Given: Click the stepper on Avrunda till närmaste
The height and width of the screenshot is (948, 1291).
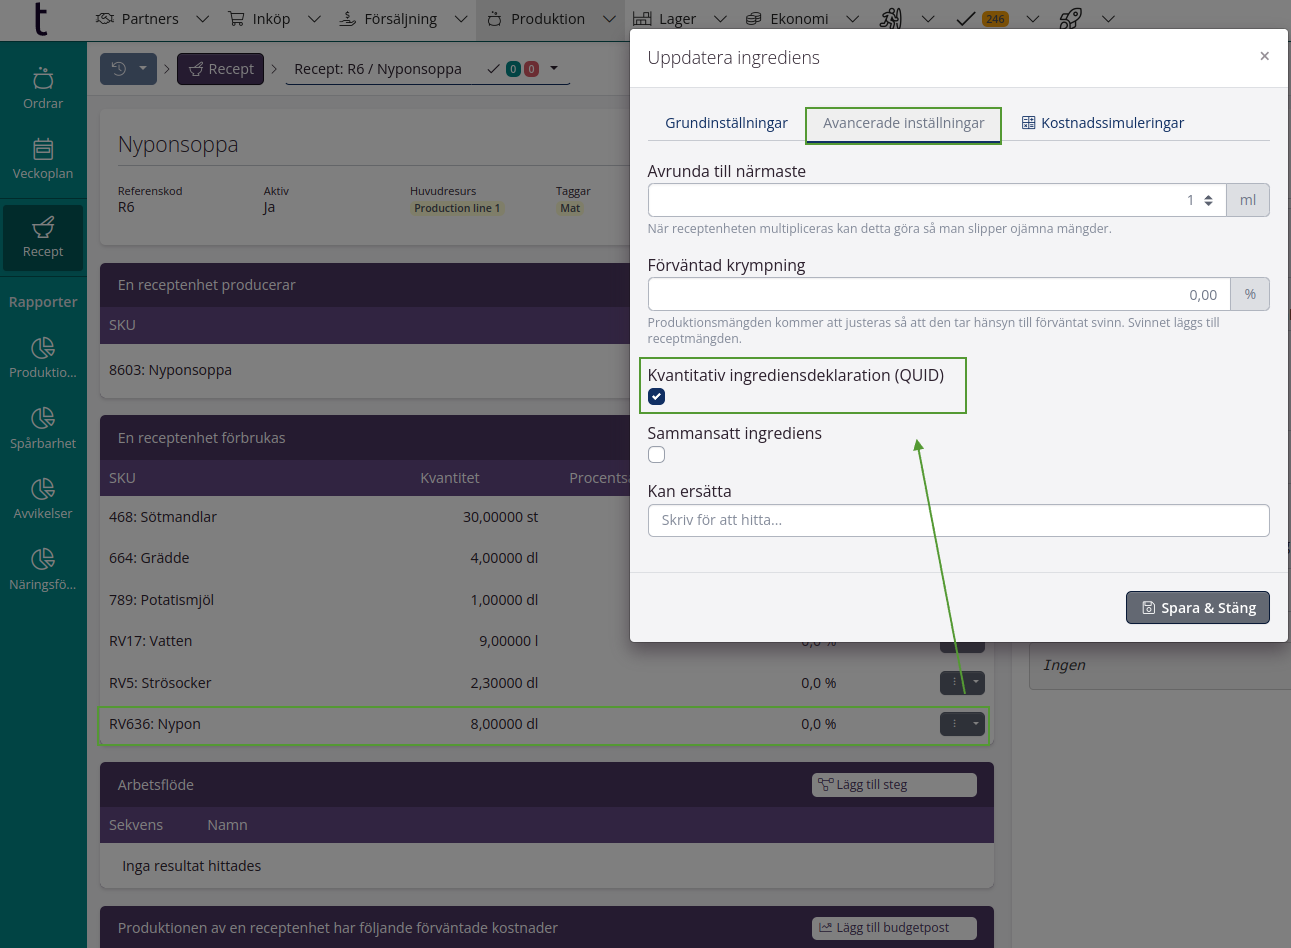Looking at the screenshot, I should (1208, 200).
